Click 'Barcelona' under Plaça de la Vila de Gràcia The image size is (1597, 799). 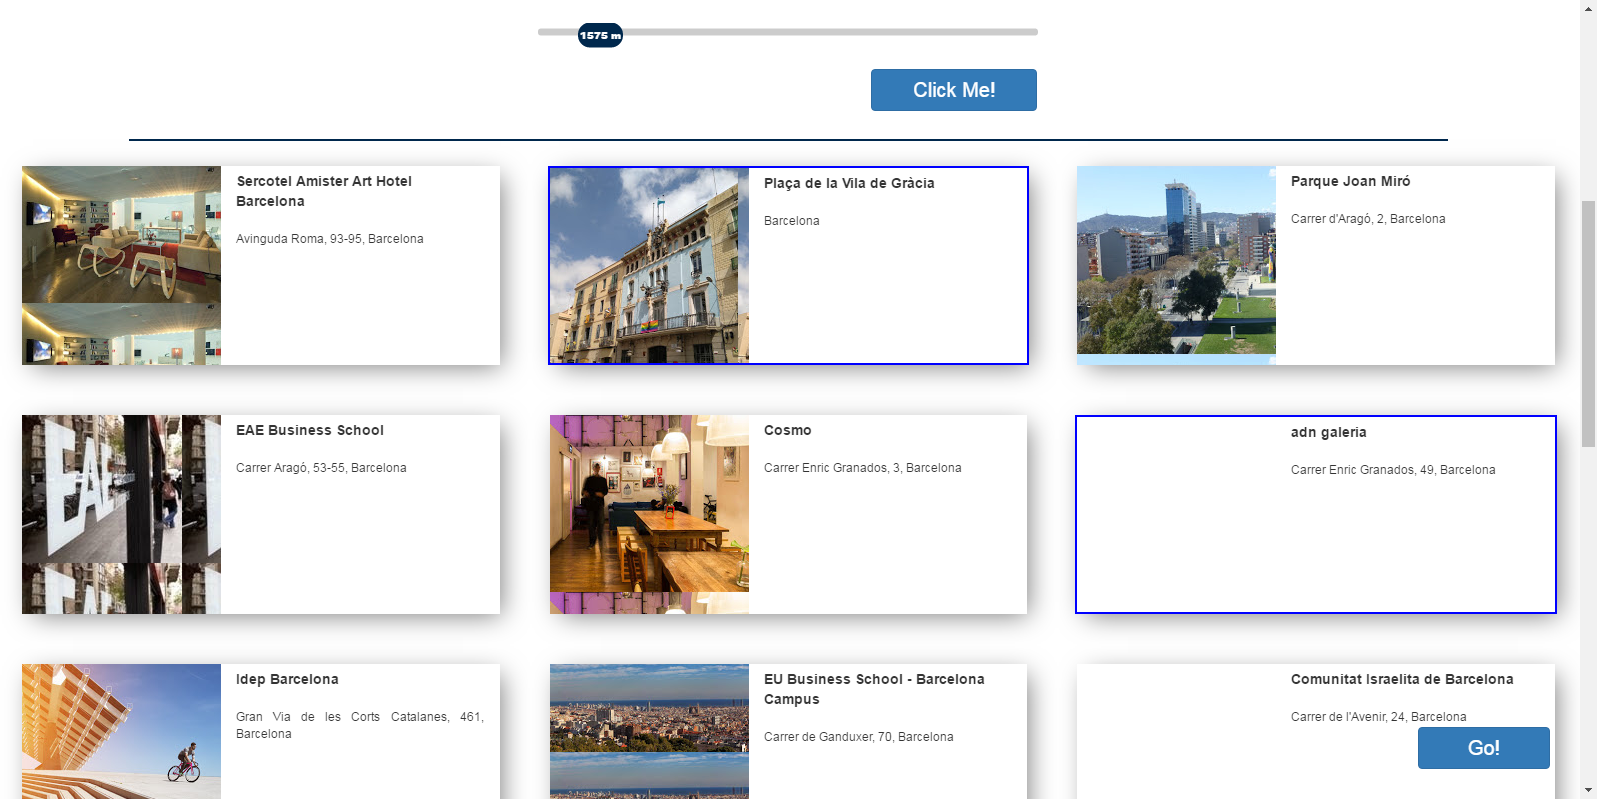pyautogui.click(x=792, y=221)
